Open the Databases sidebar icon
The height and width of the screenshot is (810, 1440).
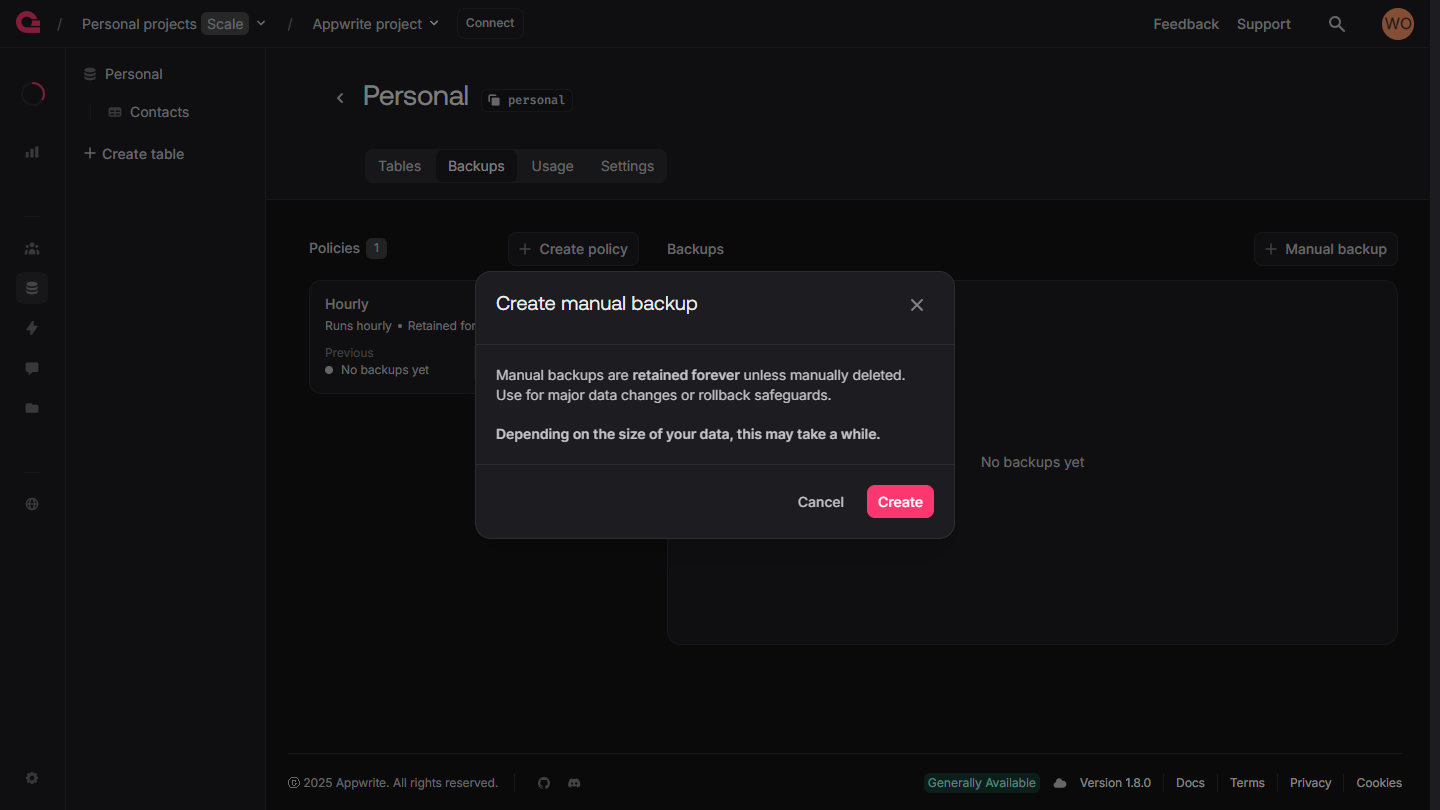coord(32,288)
